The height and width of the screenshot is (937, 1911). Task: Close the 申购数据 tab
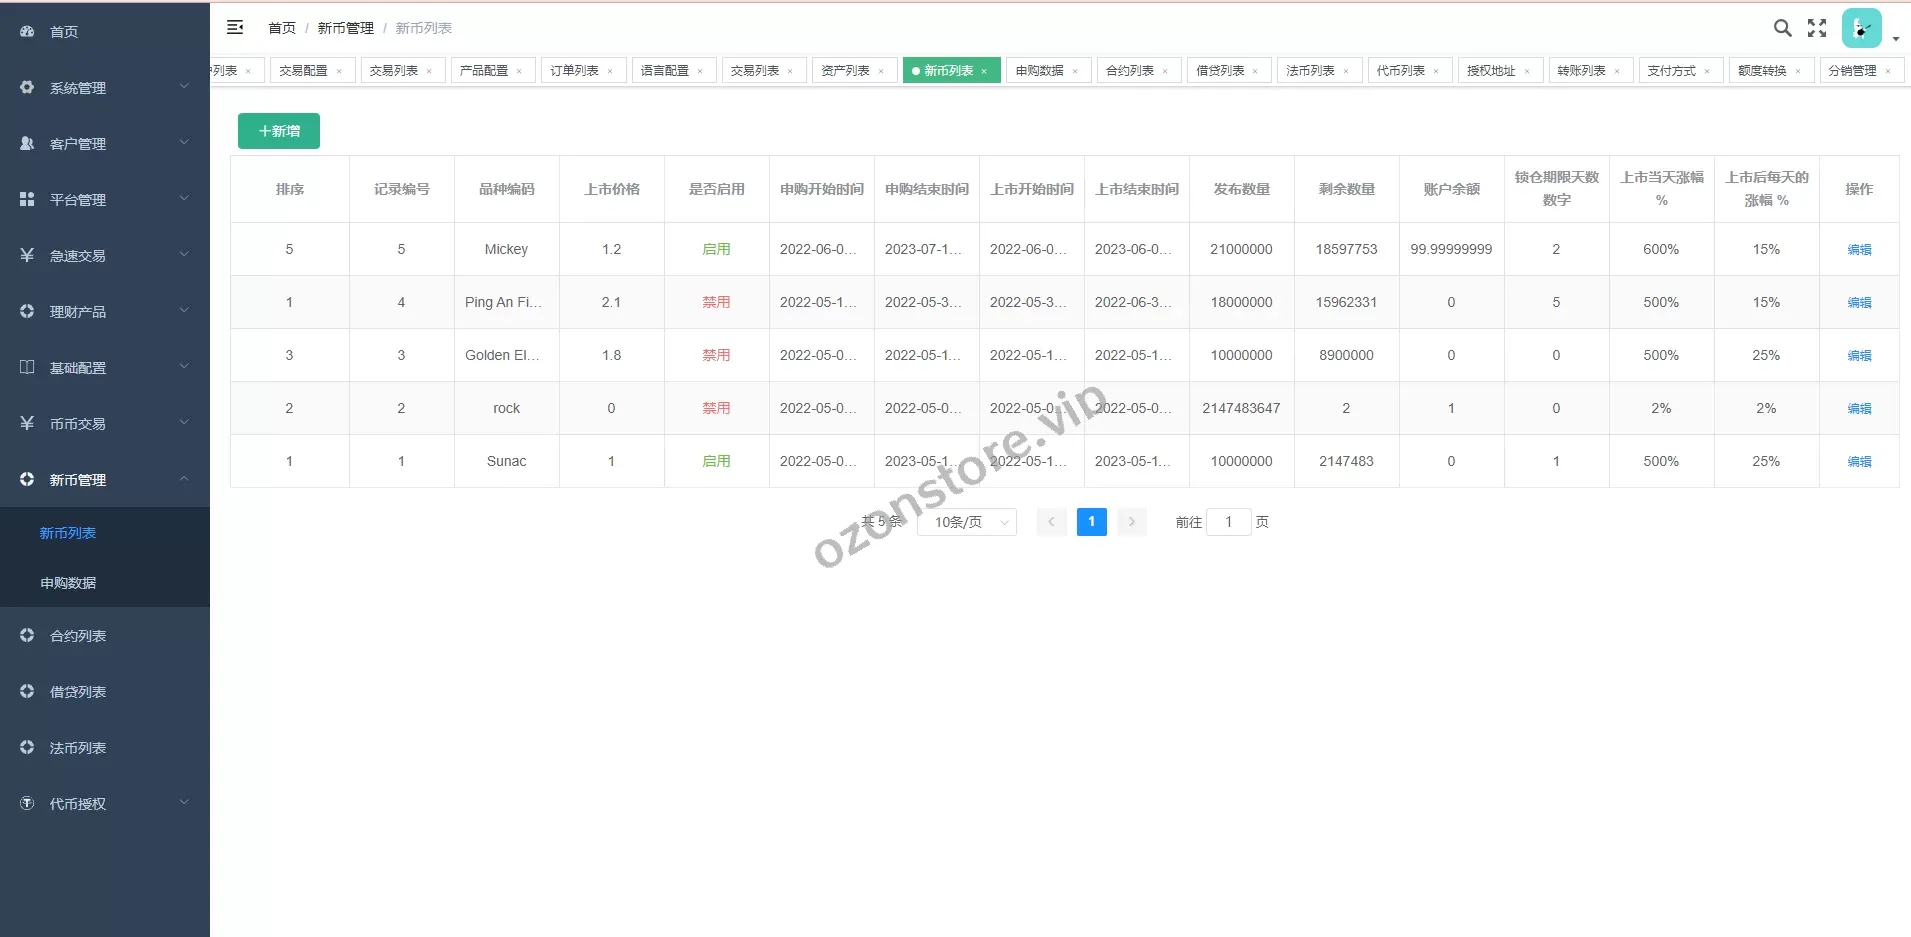pos(1075,71)
